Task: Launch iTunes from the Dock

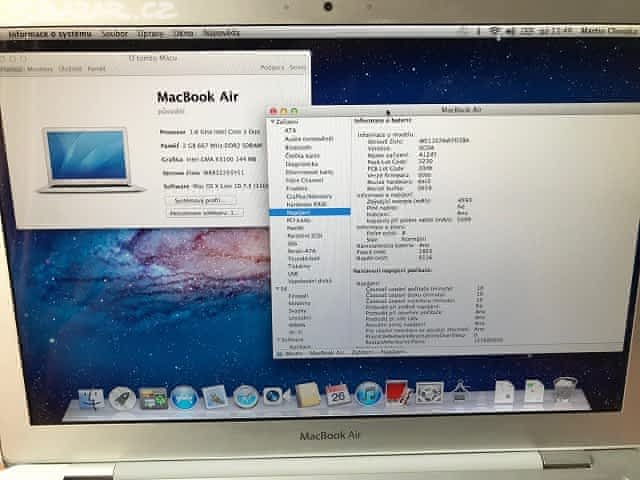Action: tap(369, 394)
